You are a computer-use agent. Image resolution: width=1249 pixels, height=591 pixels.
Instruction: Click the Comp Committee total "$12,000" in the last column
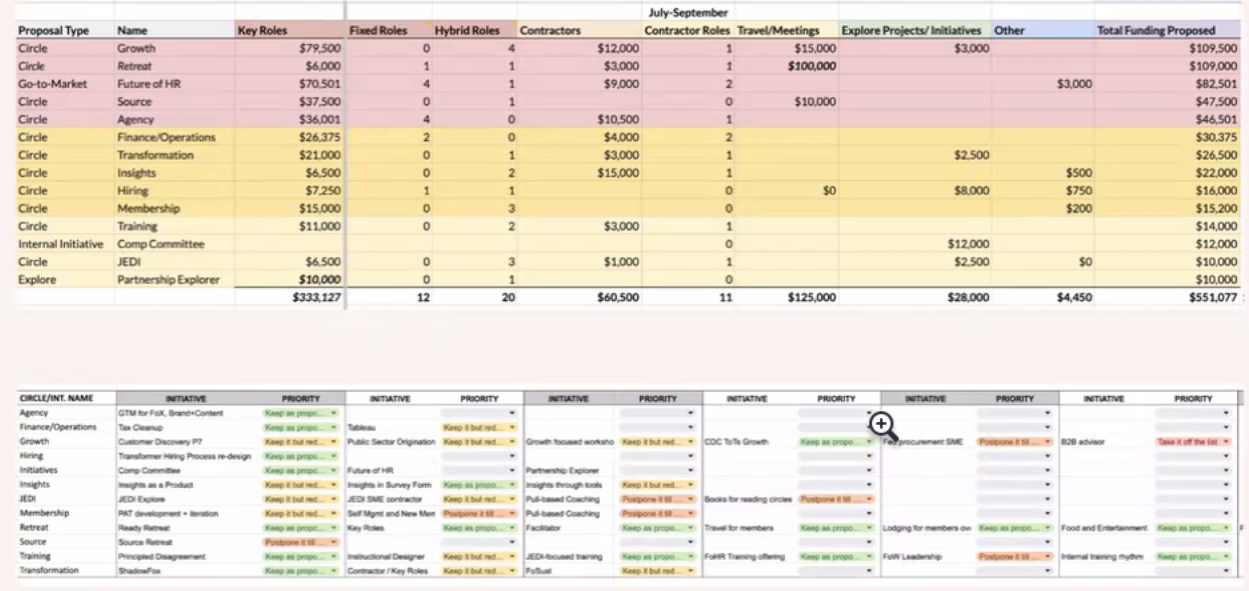point(1214,244)
